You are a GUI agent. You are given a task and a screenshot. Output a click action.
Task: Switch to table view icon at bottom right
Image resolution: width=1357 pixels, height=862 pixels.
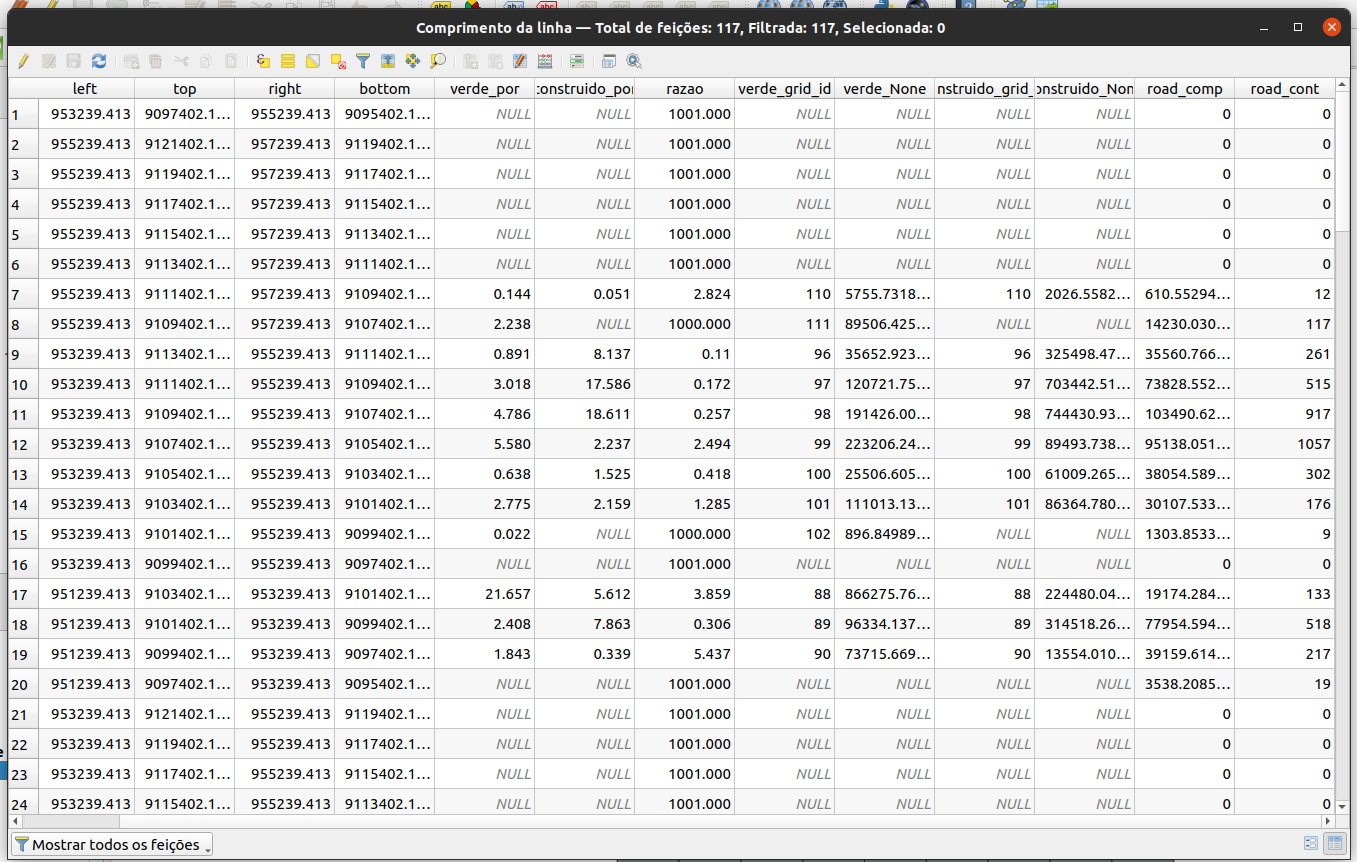[1334, 844]
